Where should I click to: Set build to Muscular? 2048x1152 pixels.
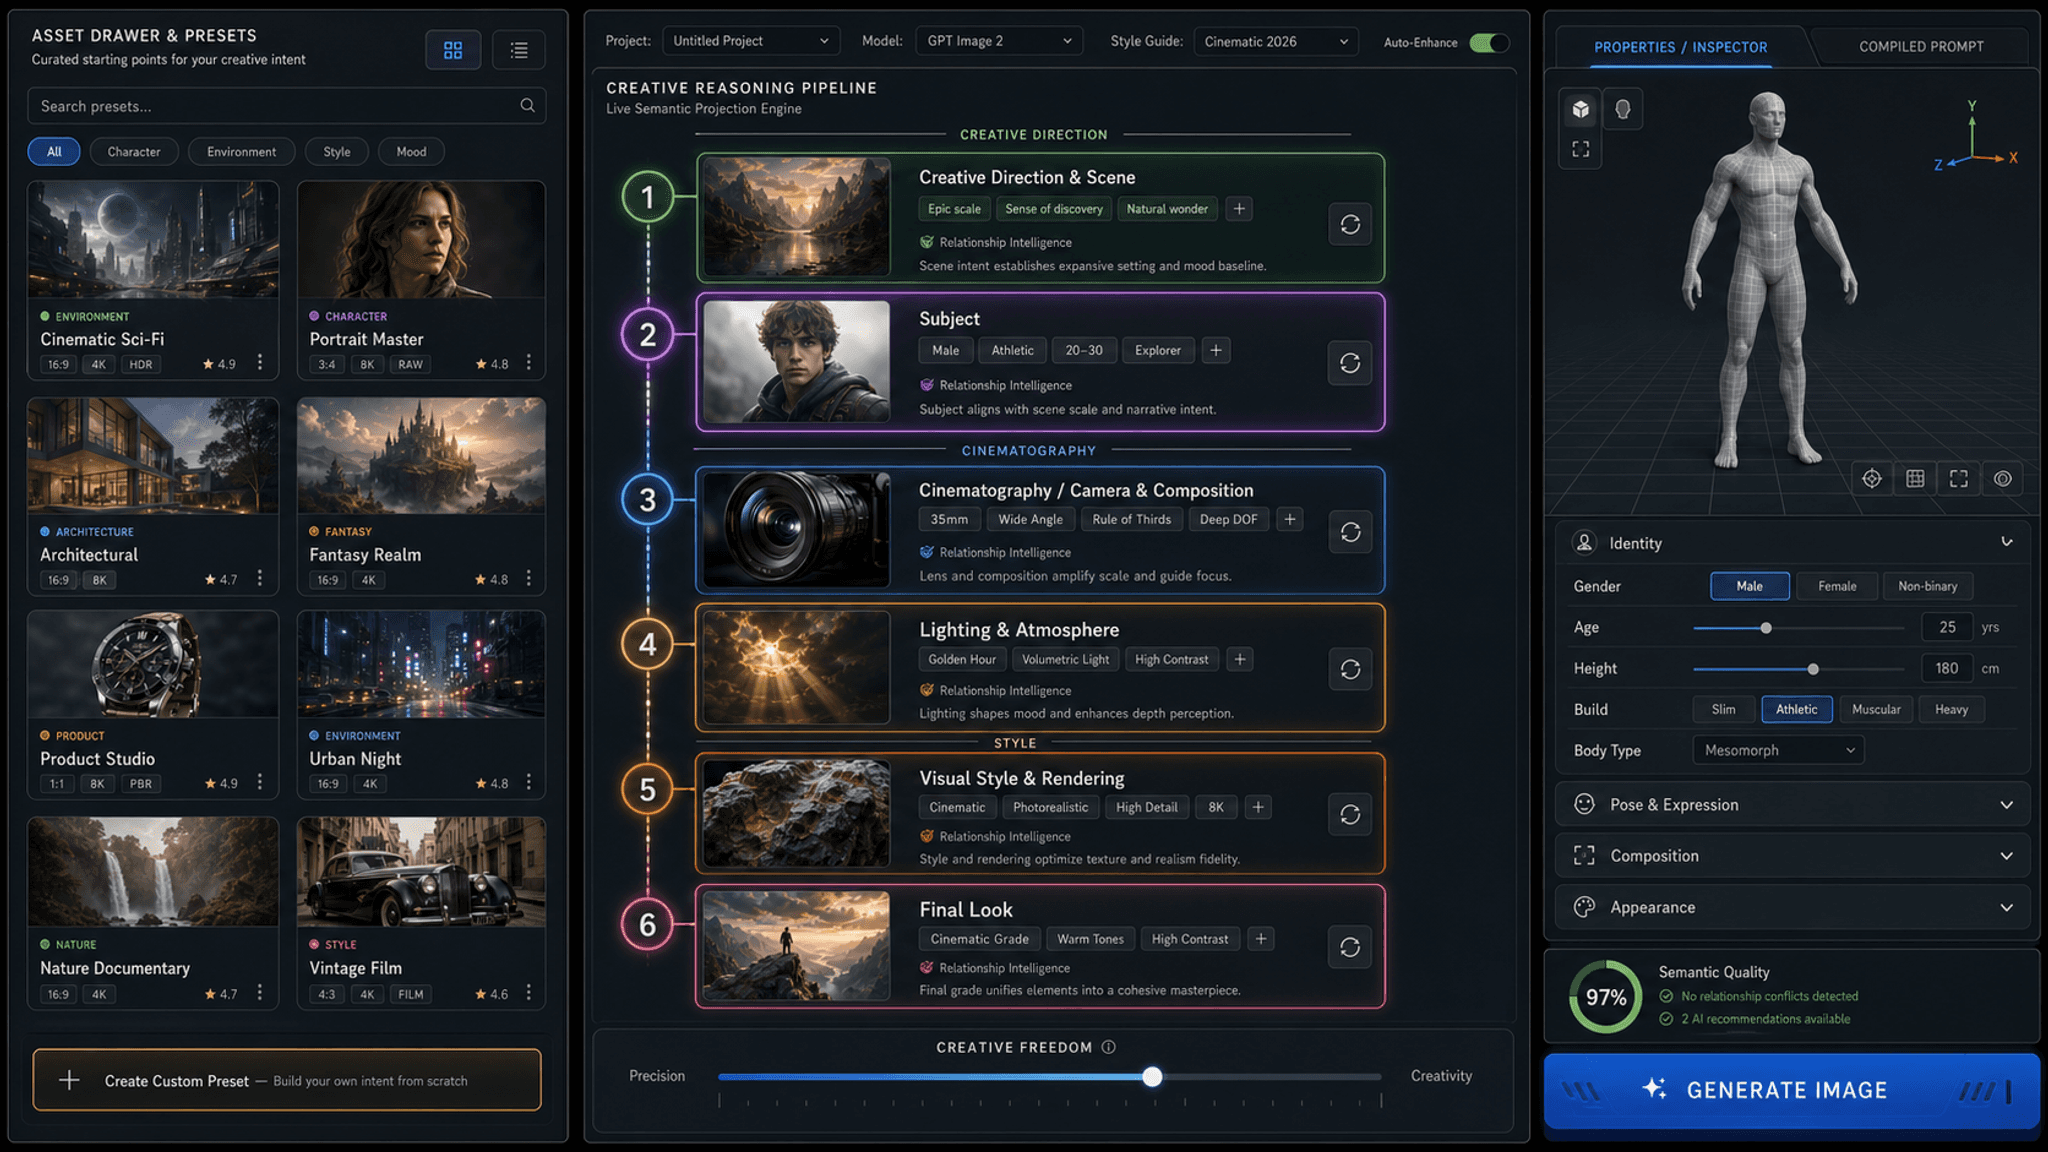click(1876, 709)
